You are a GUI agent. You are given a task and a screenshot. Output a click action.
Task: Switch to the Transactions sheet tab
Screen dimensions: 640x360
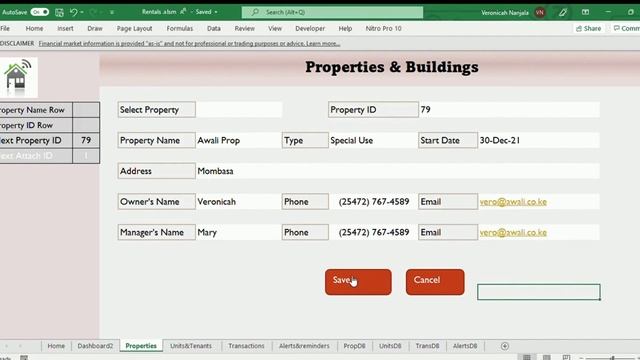[246, 346]
